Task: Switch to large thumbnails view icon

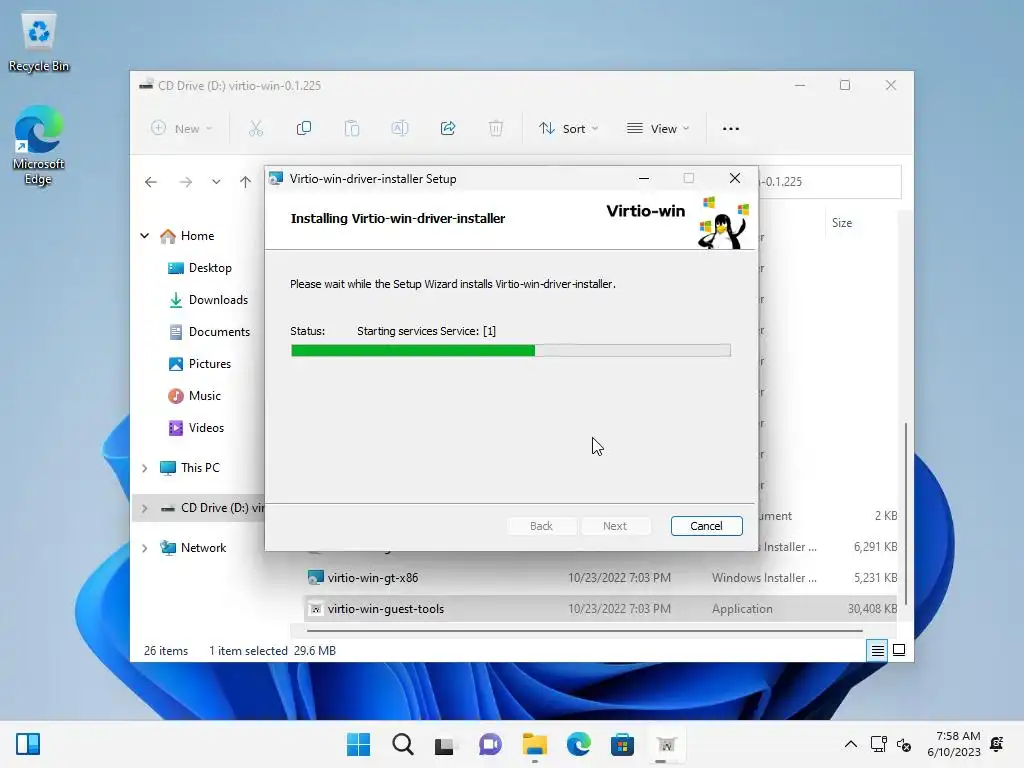Action: pos(899,650)
